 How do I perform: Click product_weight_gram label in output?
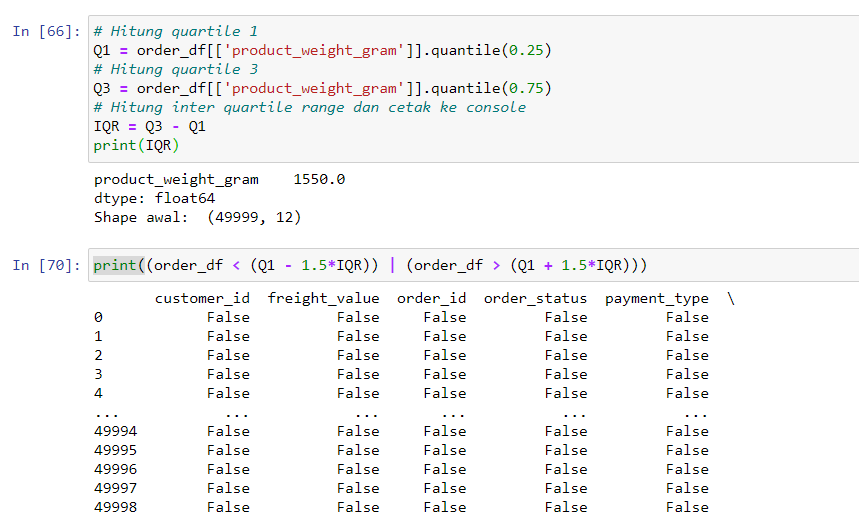coord(176,180)
